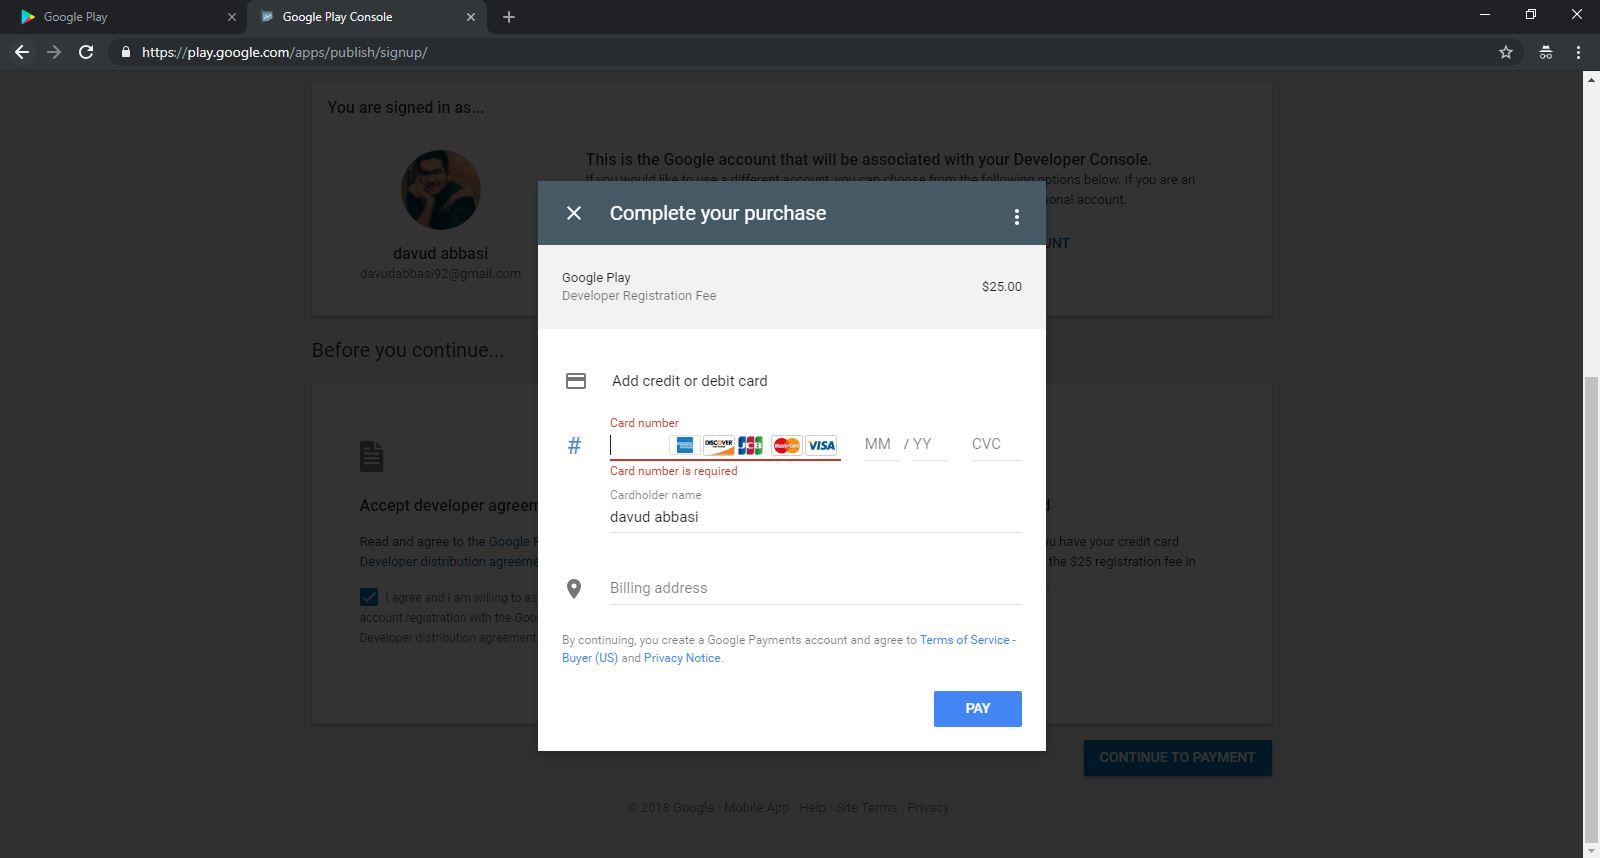Click the Visa card logo
Viewport: 1600px width, 858px height.
[821, 445]
